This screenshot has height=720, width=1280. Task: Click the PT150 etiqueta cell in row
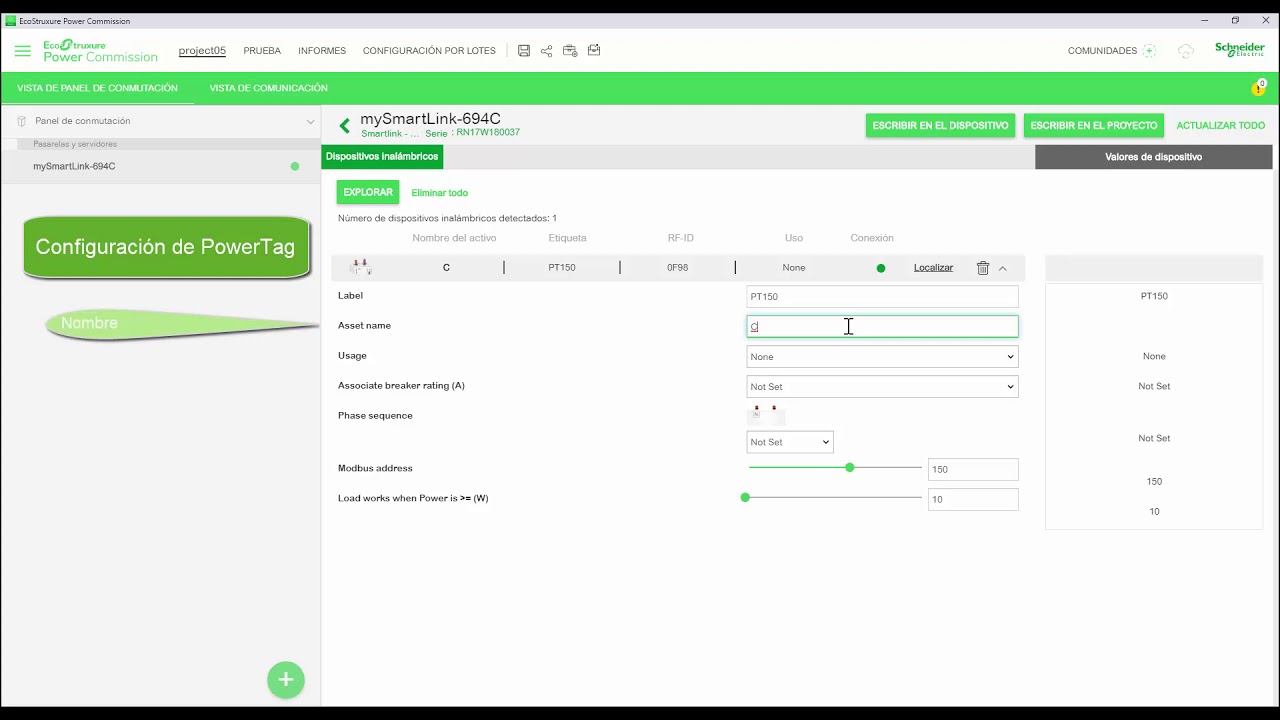click(562, 268)
